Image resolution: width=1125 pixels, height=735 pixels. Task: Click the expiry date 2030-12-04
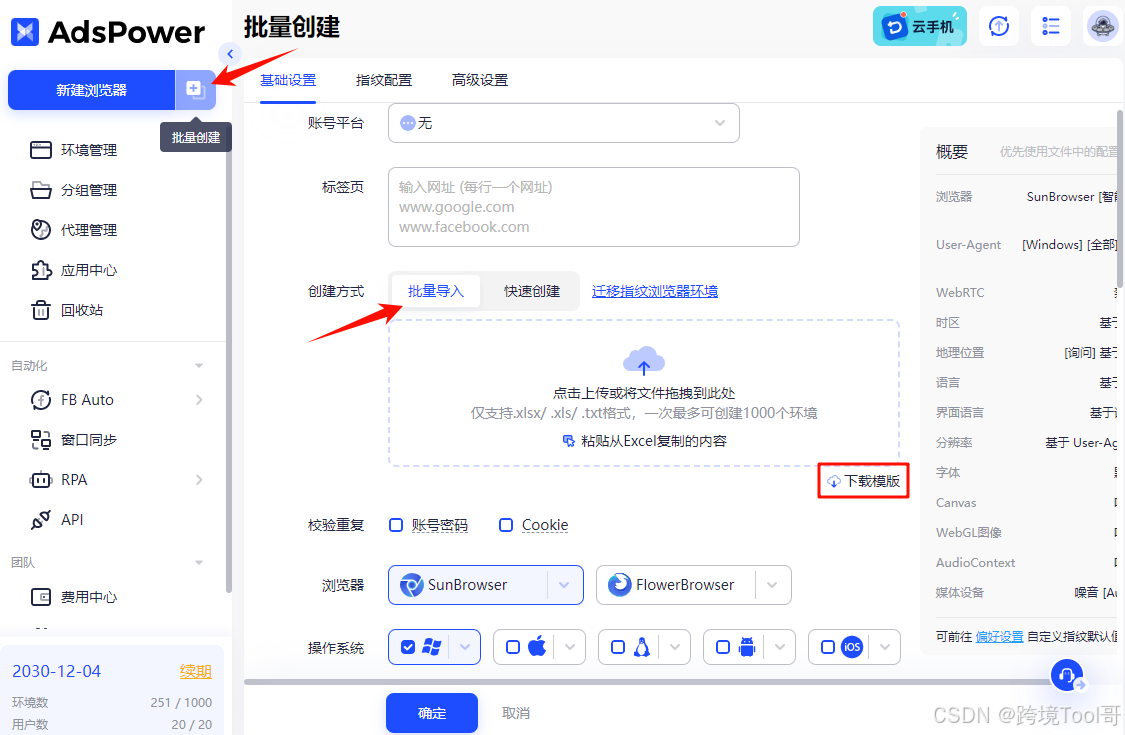pos(57,671)
